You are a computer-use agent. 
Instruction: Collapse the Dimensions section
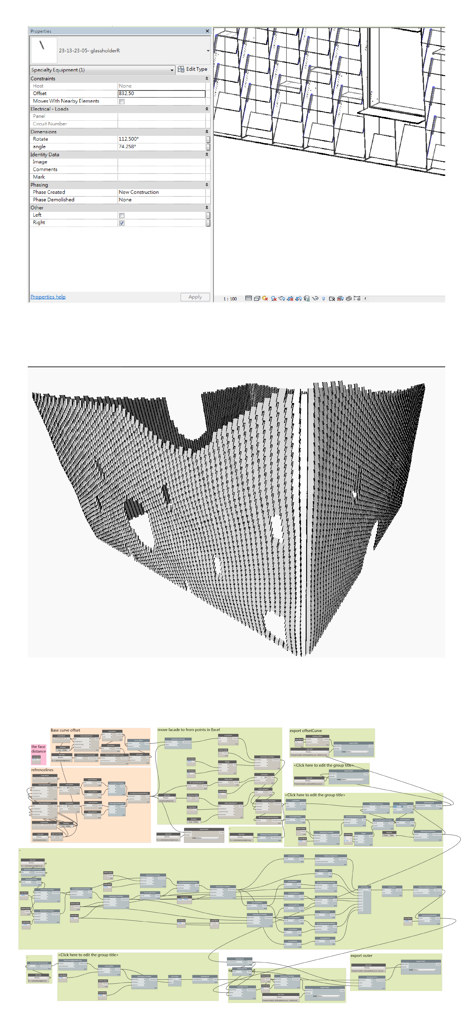(x=208, y=131)
